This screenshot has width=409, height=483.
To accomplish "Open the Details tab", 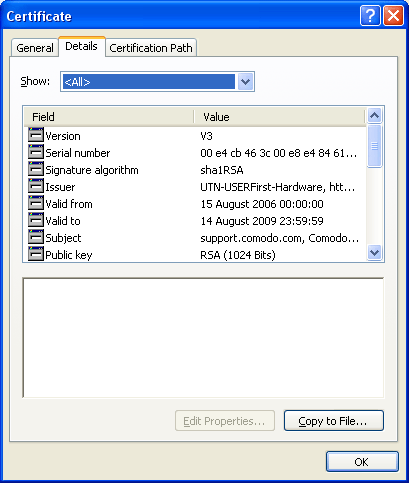I will click(82, 46).
